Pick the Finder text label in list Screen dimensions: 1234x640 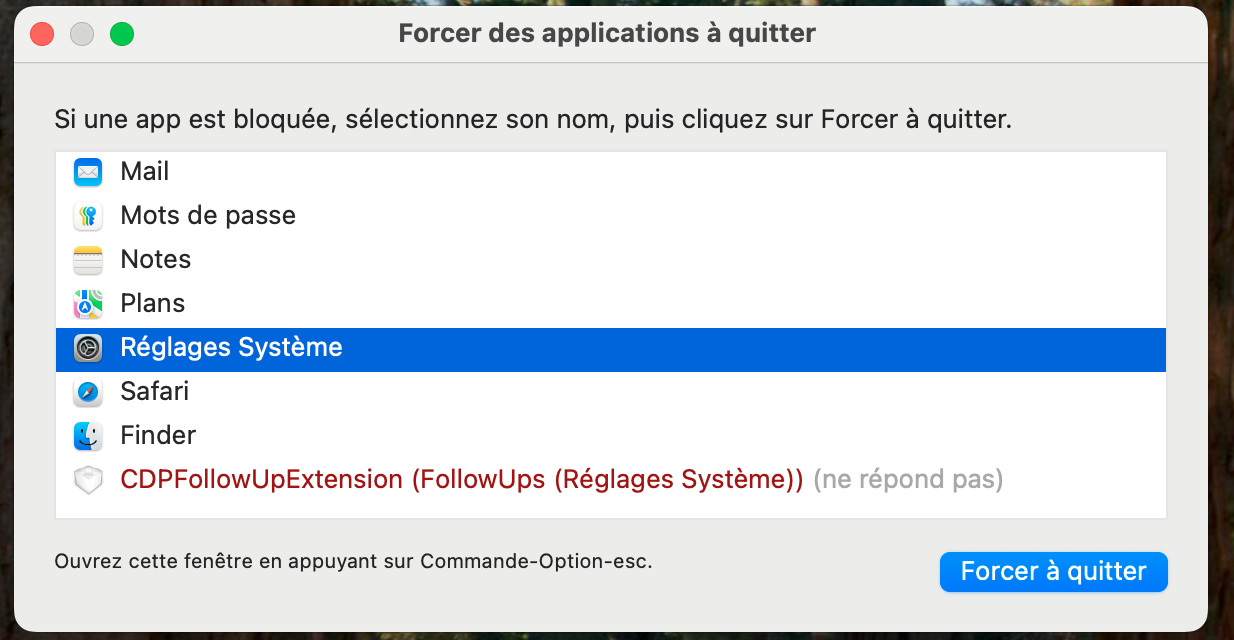(x=158, y=436)
